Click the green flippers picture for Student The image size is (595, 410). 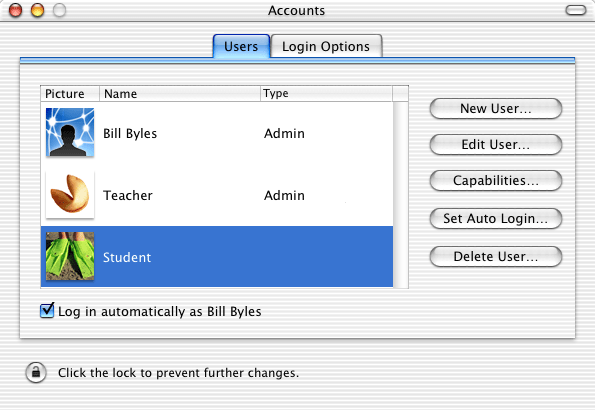[x=70, y=256]
